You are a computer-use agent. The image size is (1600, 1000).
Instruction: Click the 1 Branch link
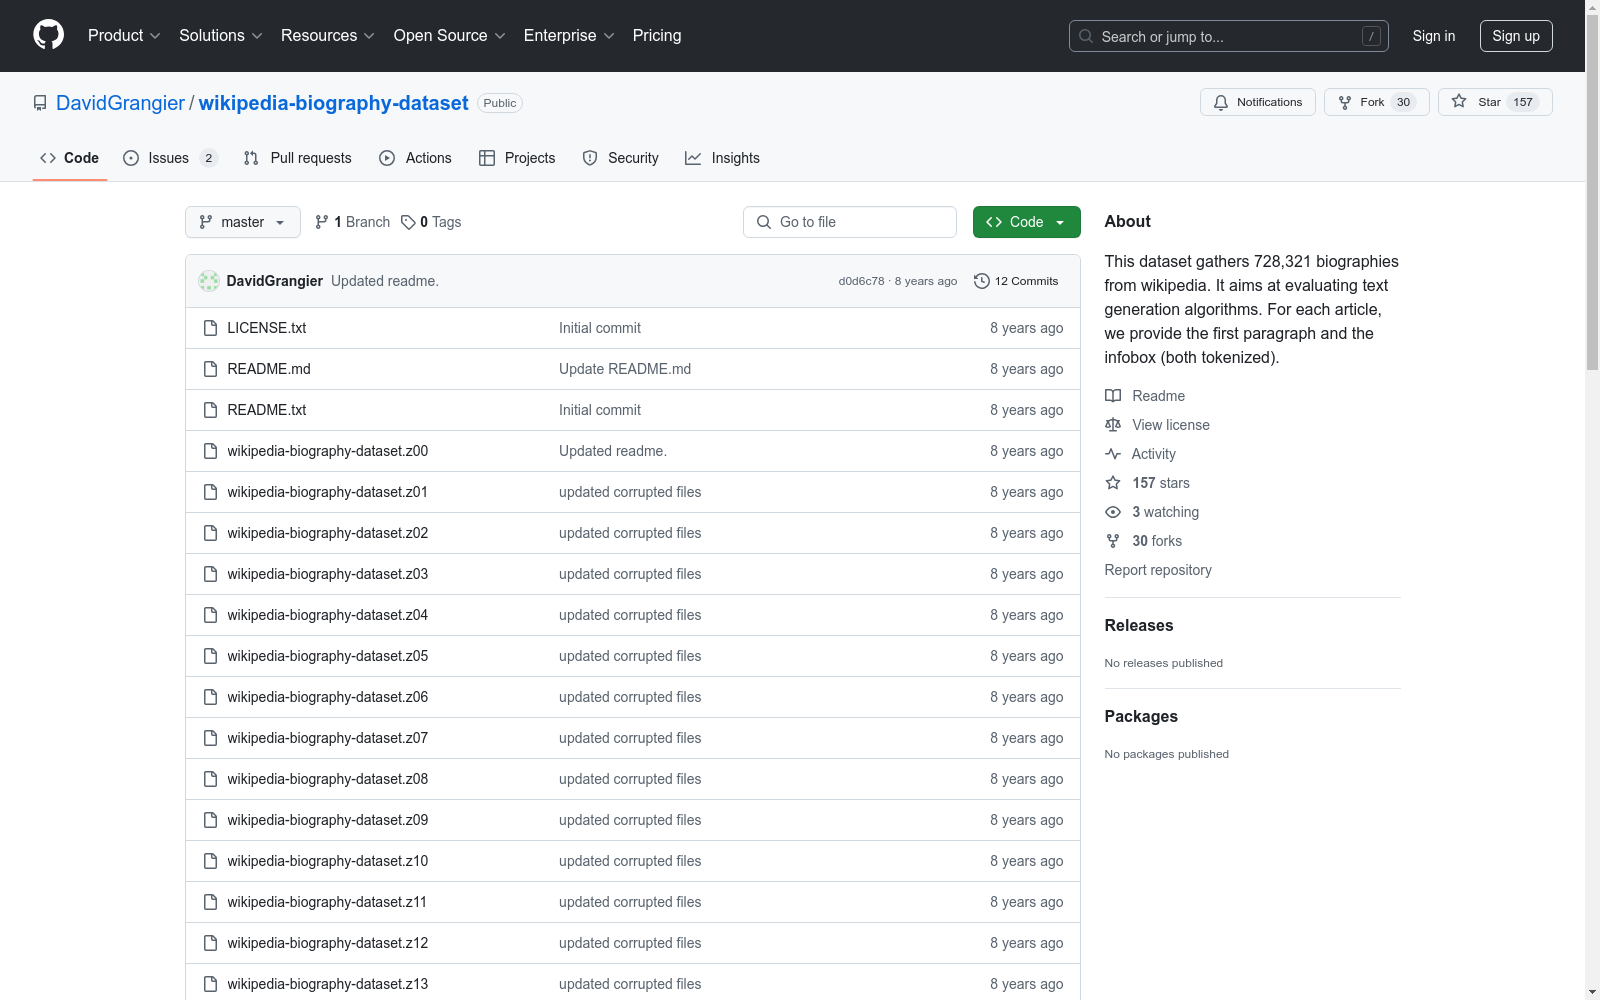click(x=352, y=222)
